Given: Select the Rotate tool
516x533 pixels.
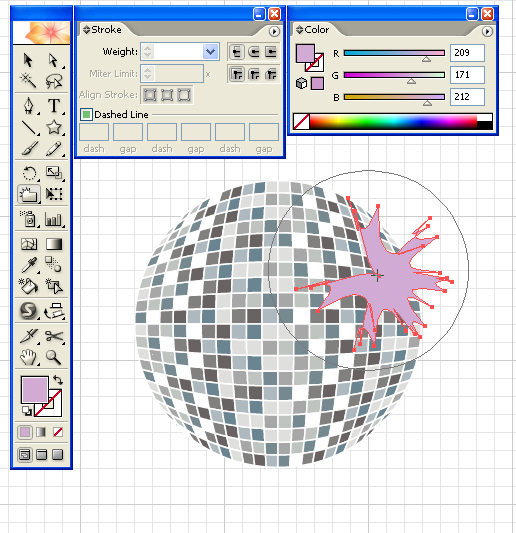Looking at the screenshot, I should click(x=29, y=173).
